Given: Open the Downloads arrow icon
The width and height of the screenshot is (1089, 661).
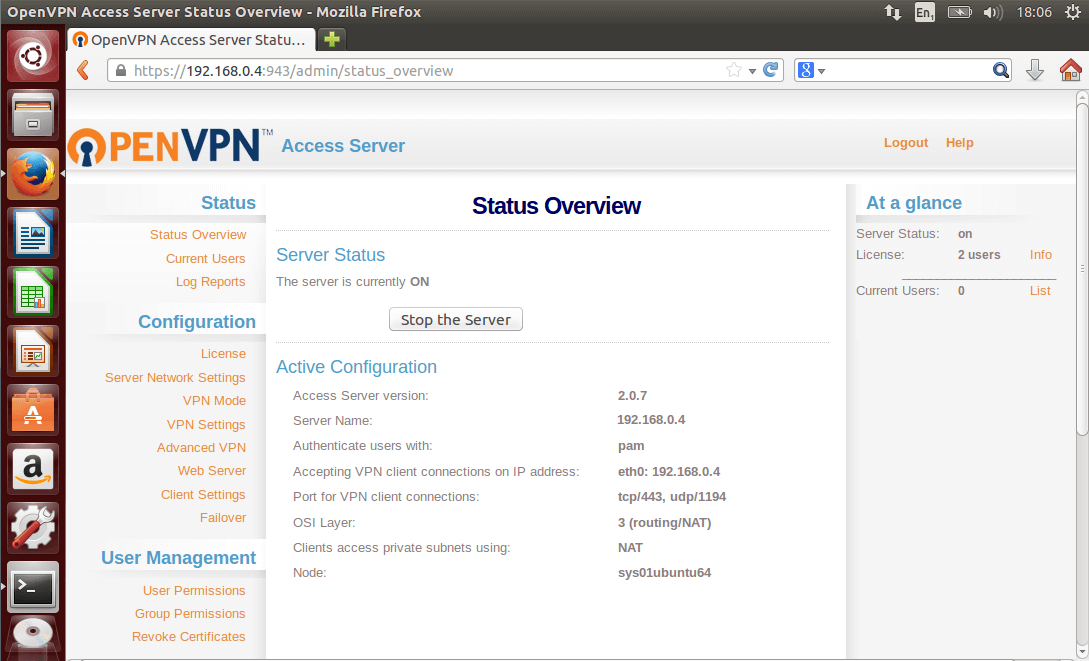Looking at the screenshot, I should (1035, 70).
